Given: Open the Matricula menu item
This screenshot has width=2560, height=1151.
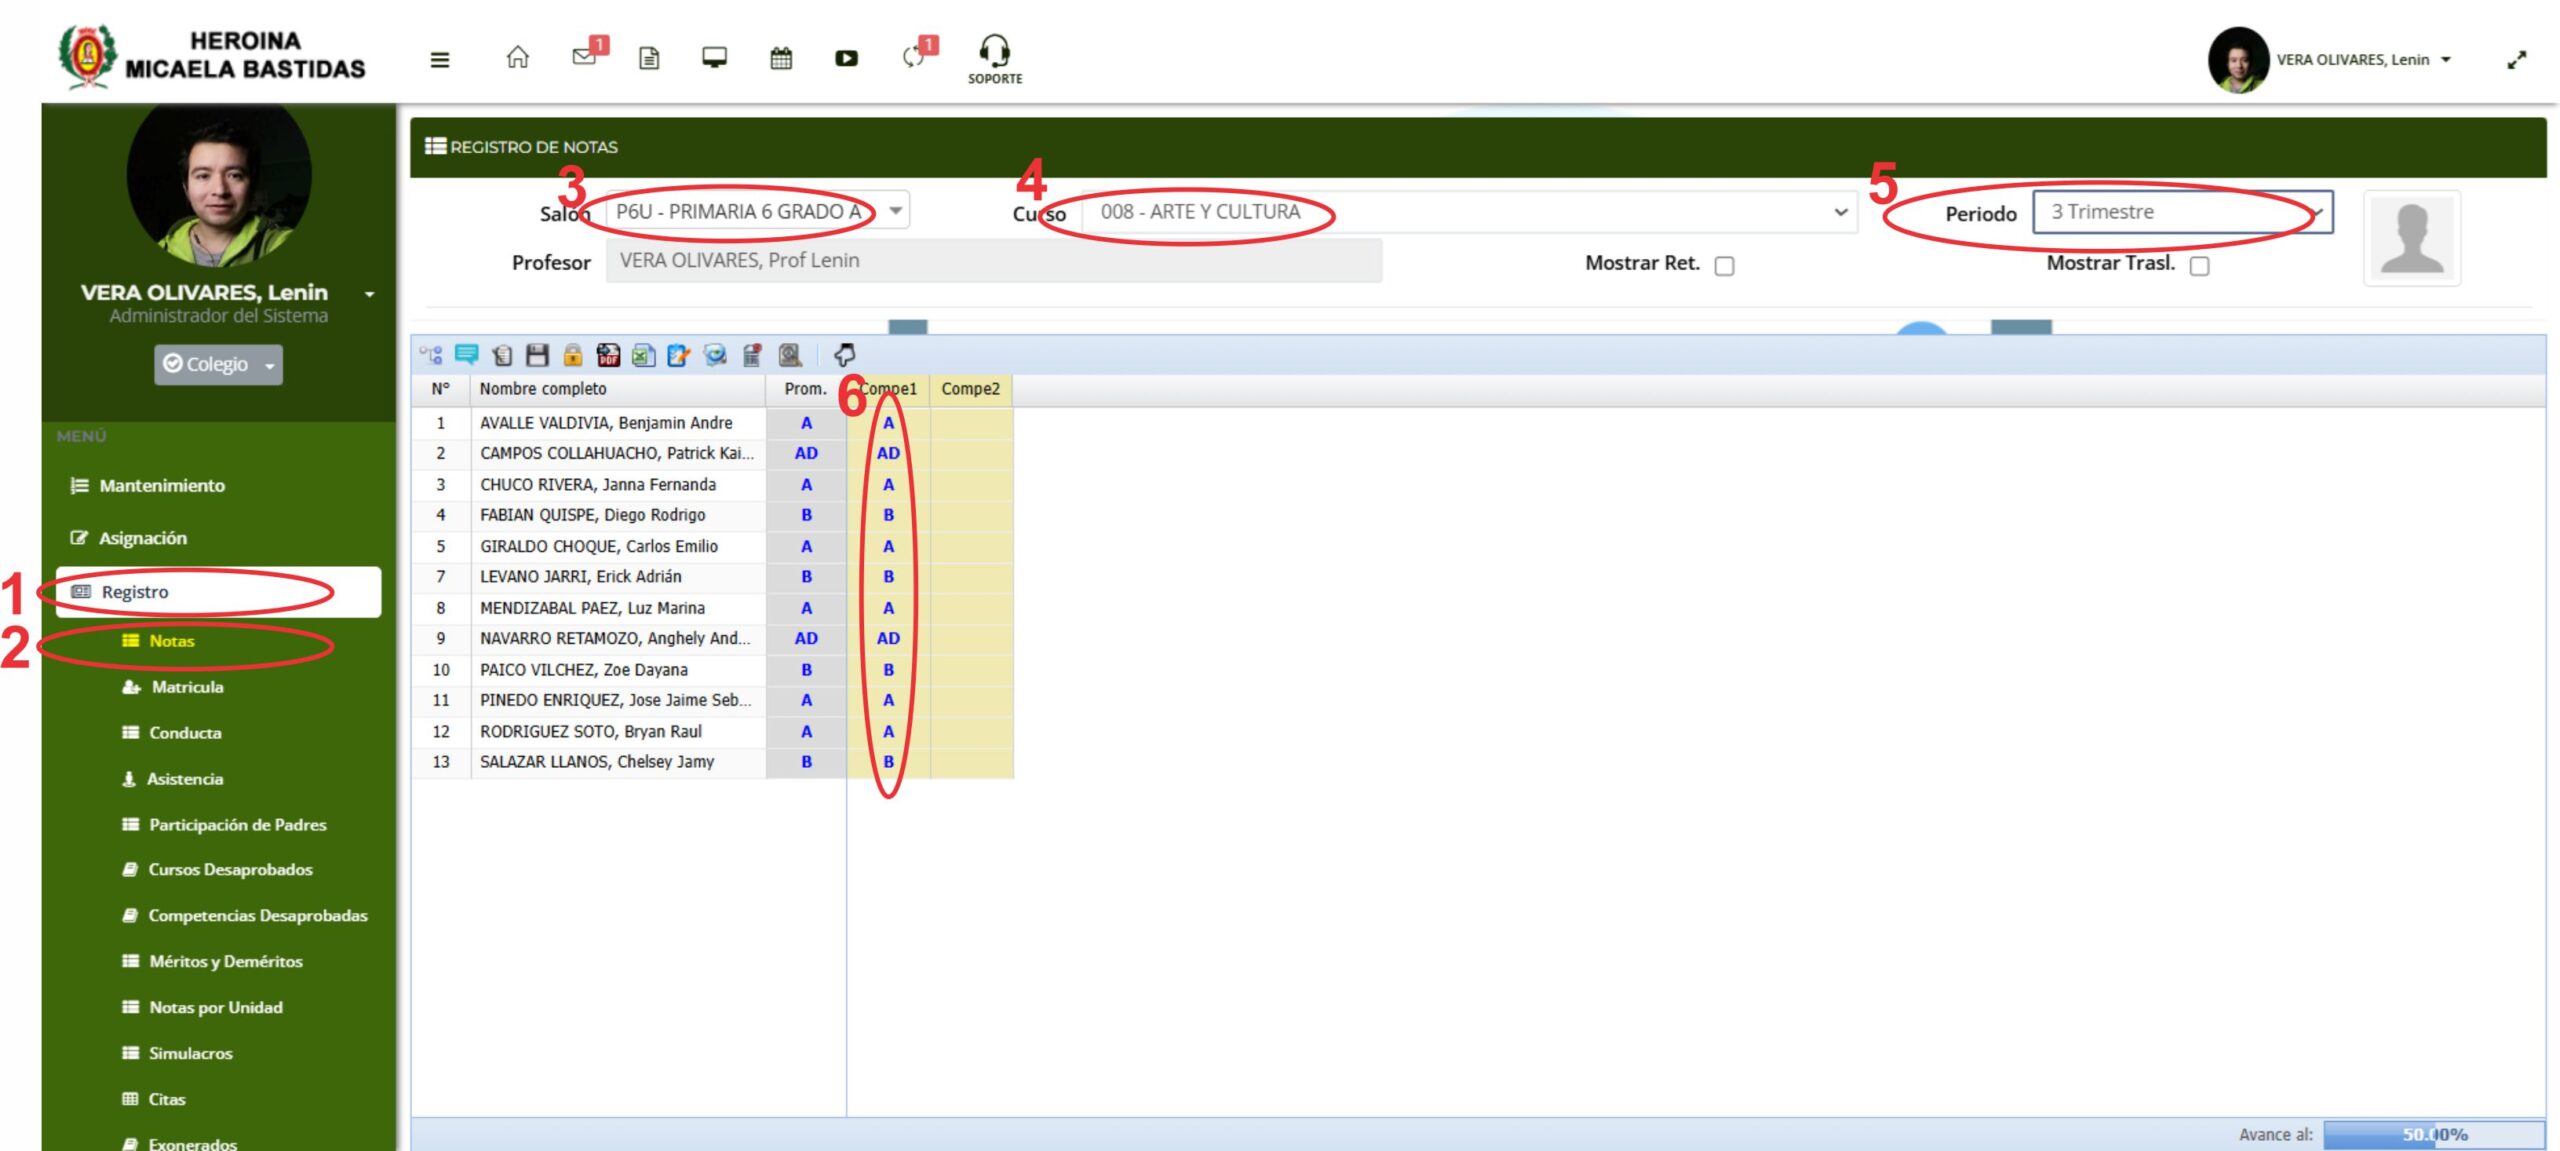Looking at the screenshot, I should (x=187, y=687).
